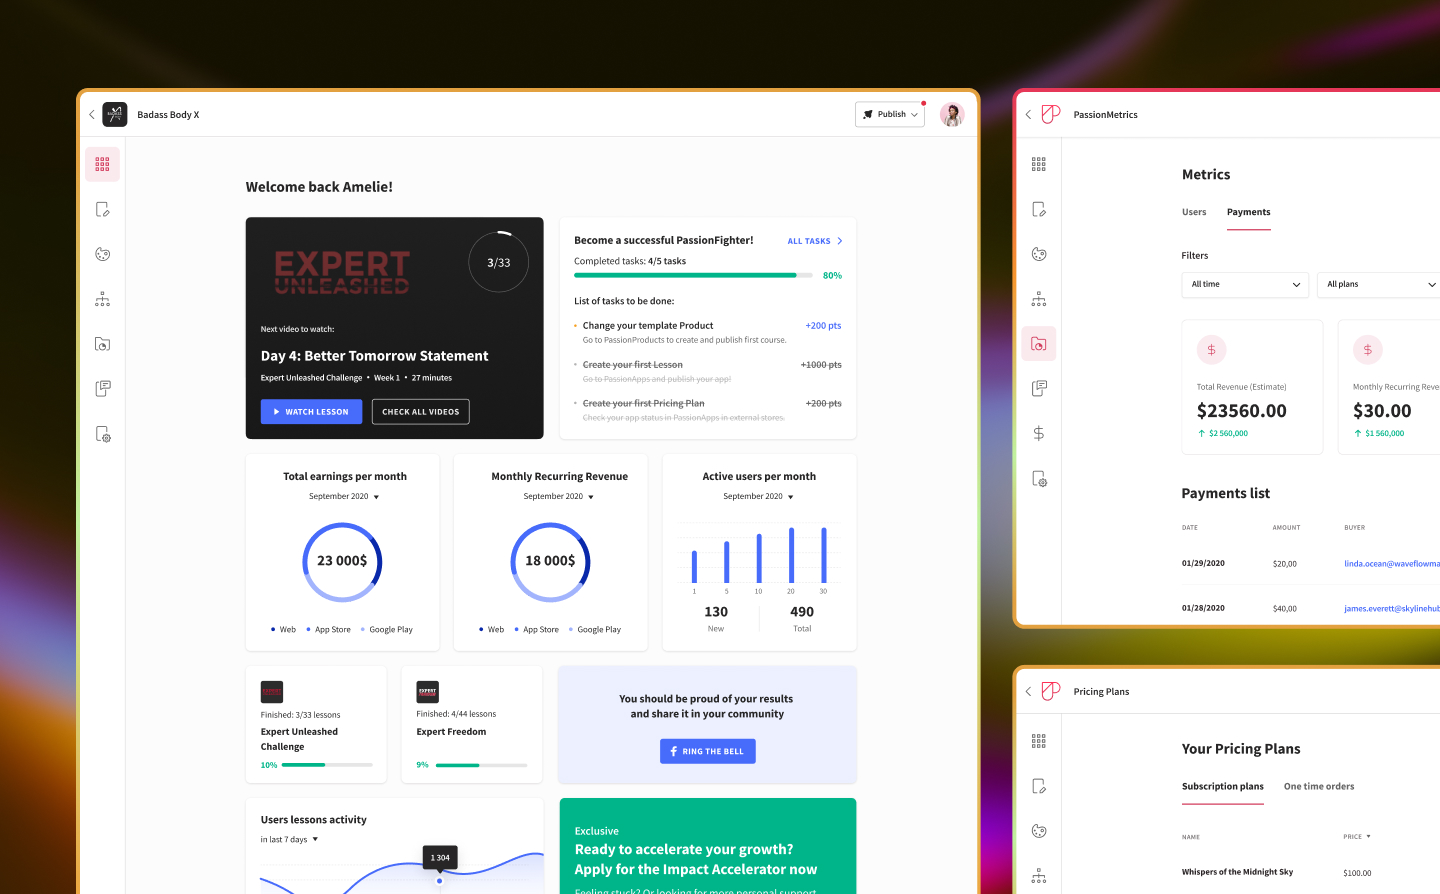Click the dollar sign icon in PassionMetrics sidebar
This screenshot has width=1440, height=894.
pyautogui.click(x=1039, y=433)
